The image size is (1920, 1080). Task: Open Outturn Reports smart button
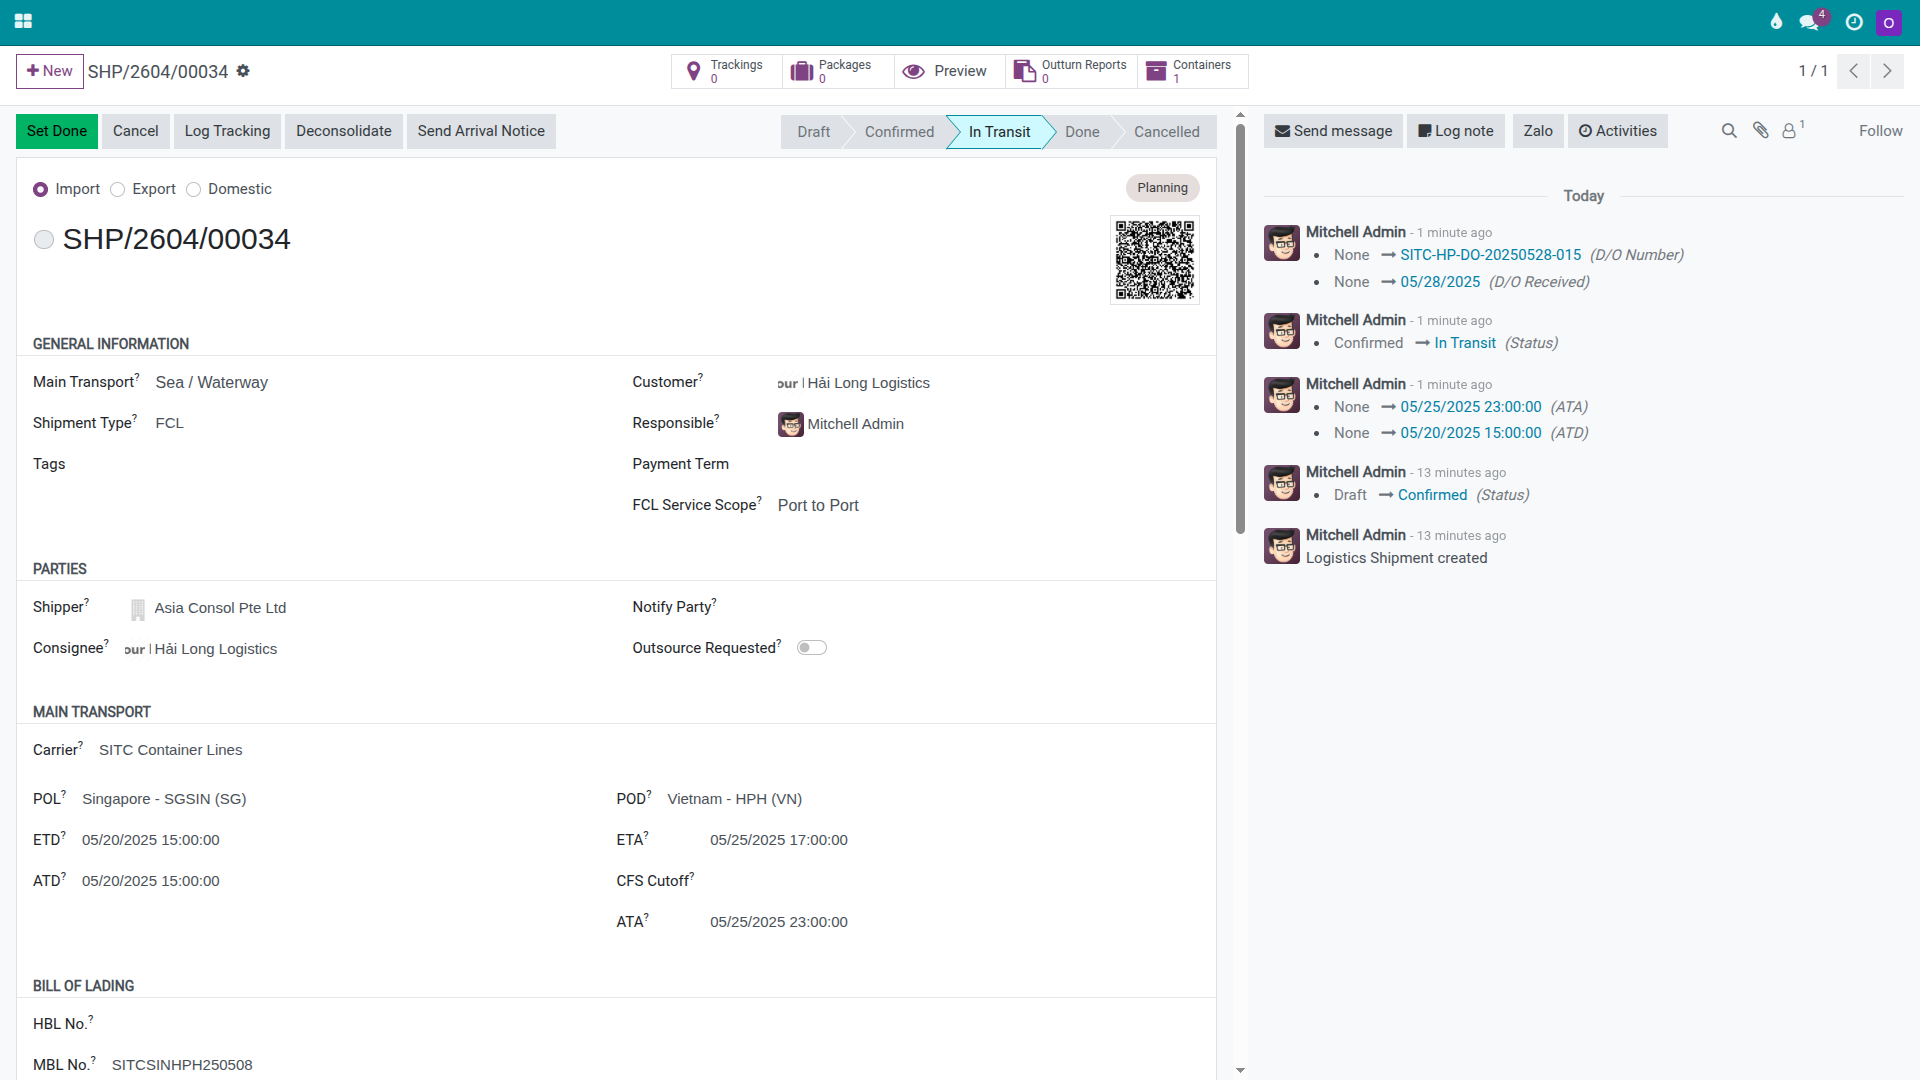[1071, 71]
